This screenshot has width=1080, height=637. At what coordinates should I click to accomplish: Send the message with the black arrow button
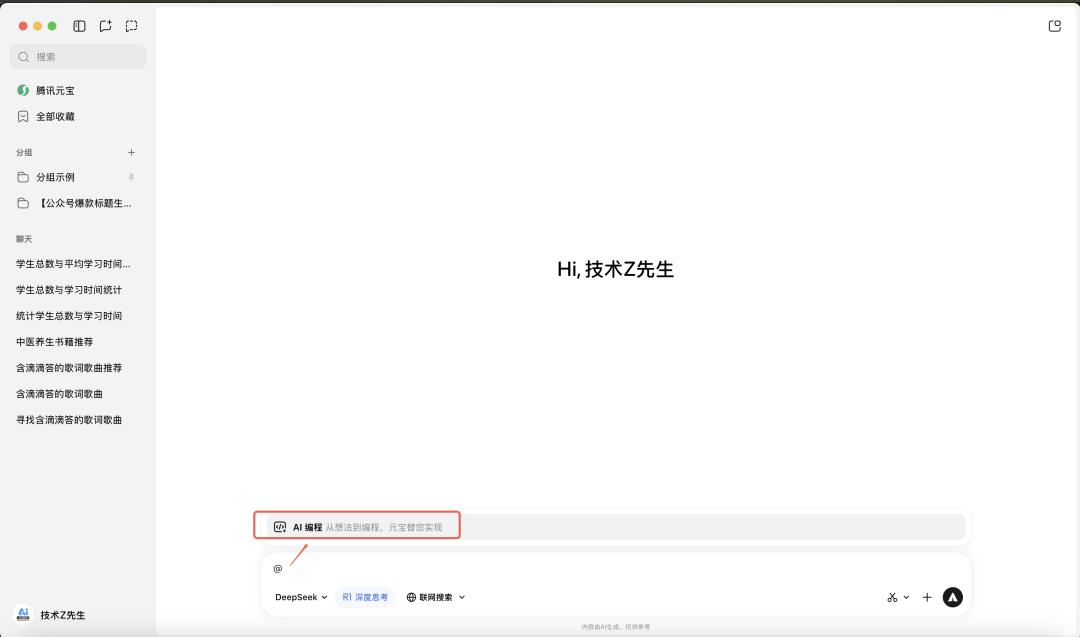953,597
